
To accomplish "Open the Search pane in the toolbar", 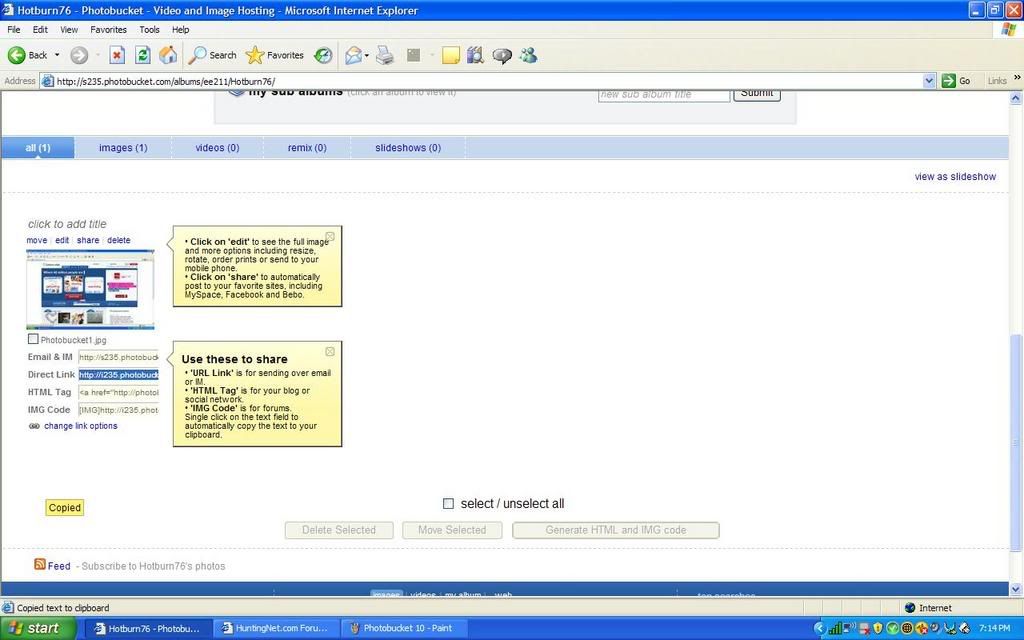I will [212, 56].
